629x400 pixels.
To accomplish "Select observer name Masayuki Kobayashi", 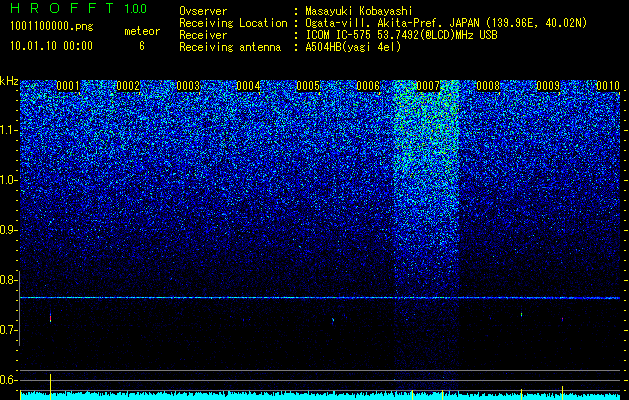I will coord(359,11).
